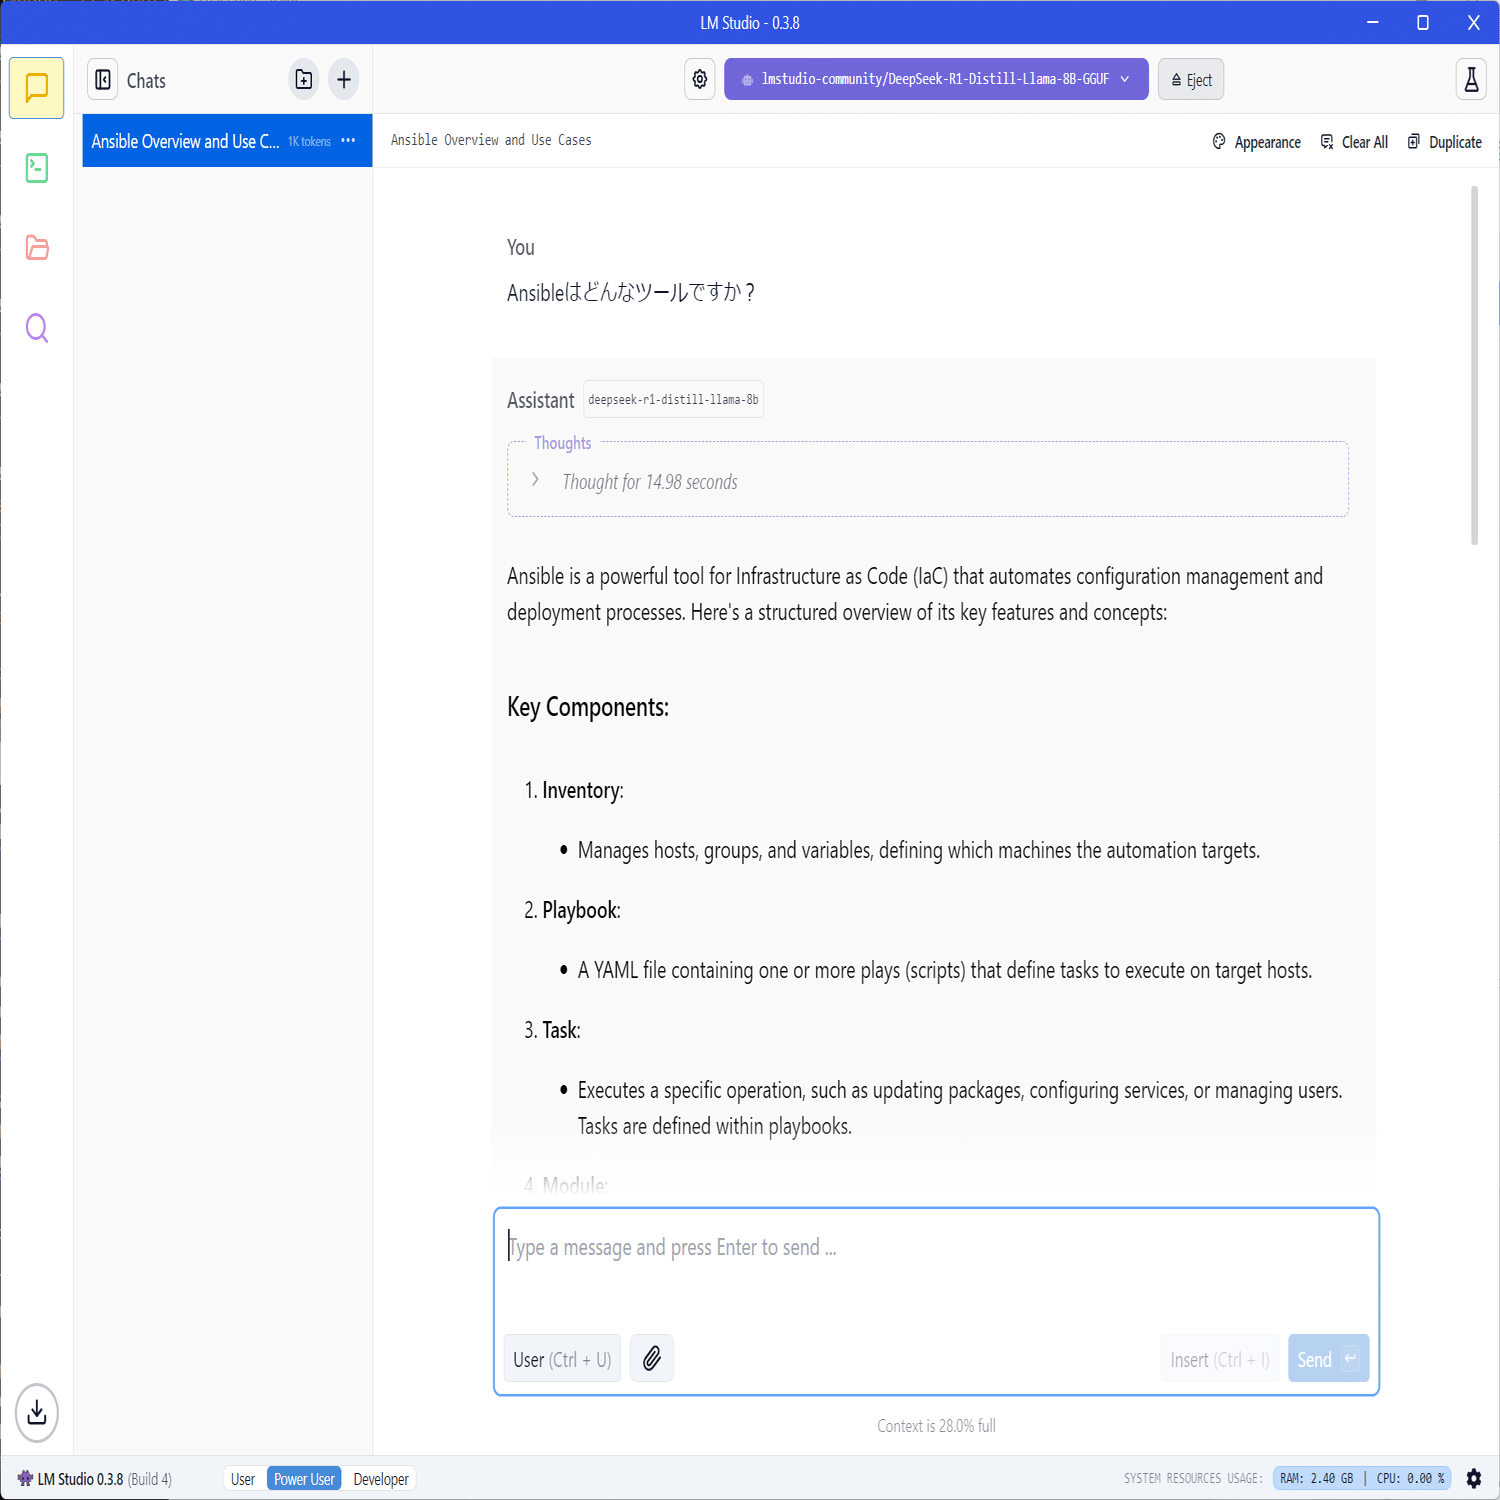Click the CPU usage indicator
This screenshot has height=1500, width=1500.
1410,1478
